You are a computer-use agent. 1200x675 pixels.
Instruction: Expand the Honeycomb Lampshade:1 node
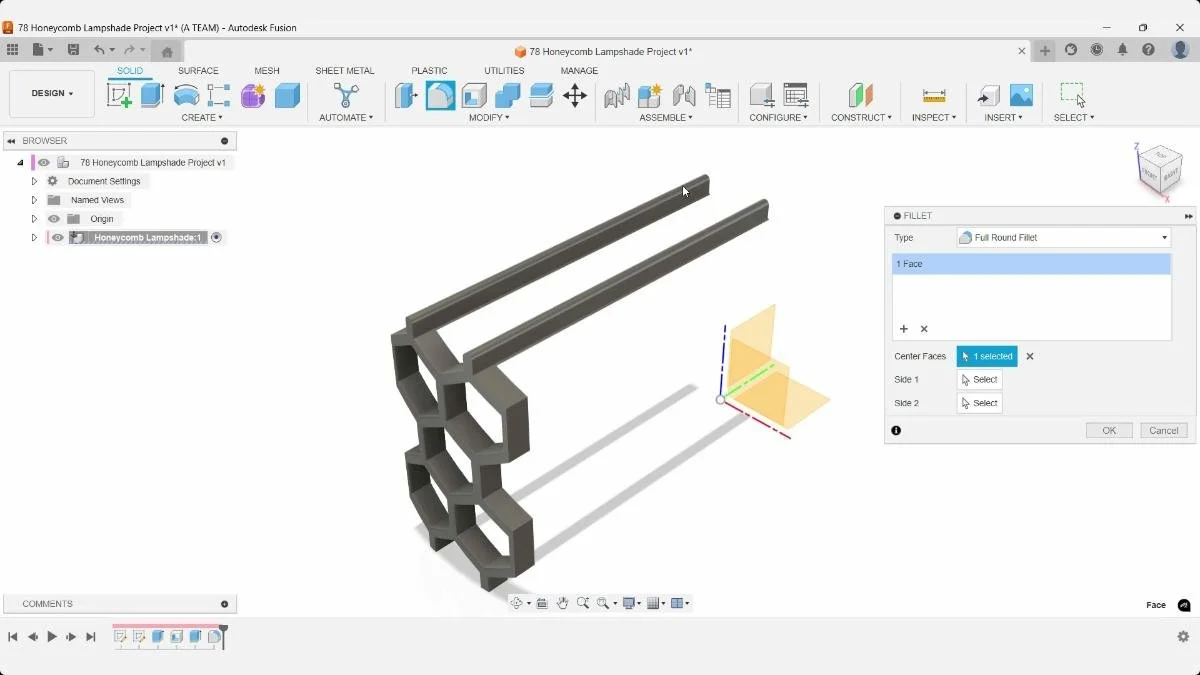click(34, 238)
